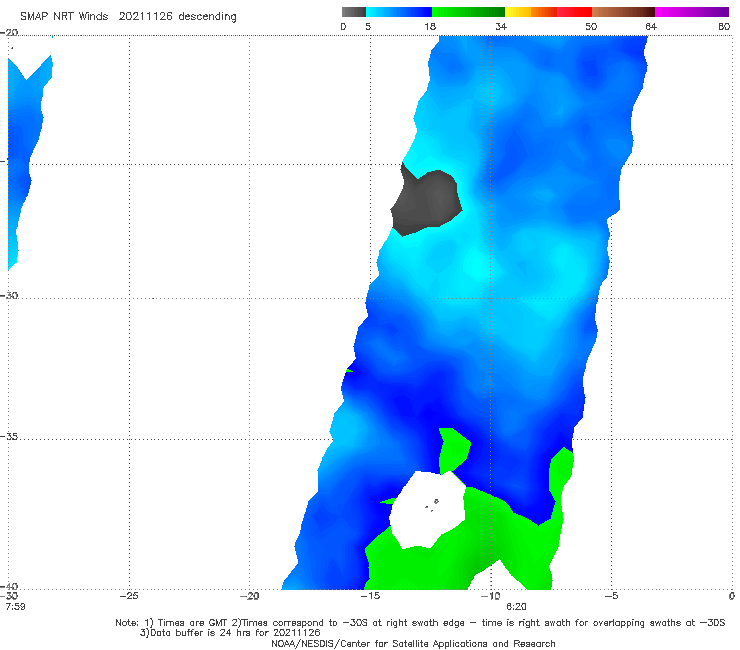Click the "18" label under the color bar
The image size is (740, 650).
[x=430, y=26]
